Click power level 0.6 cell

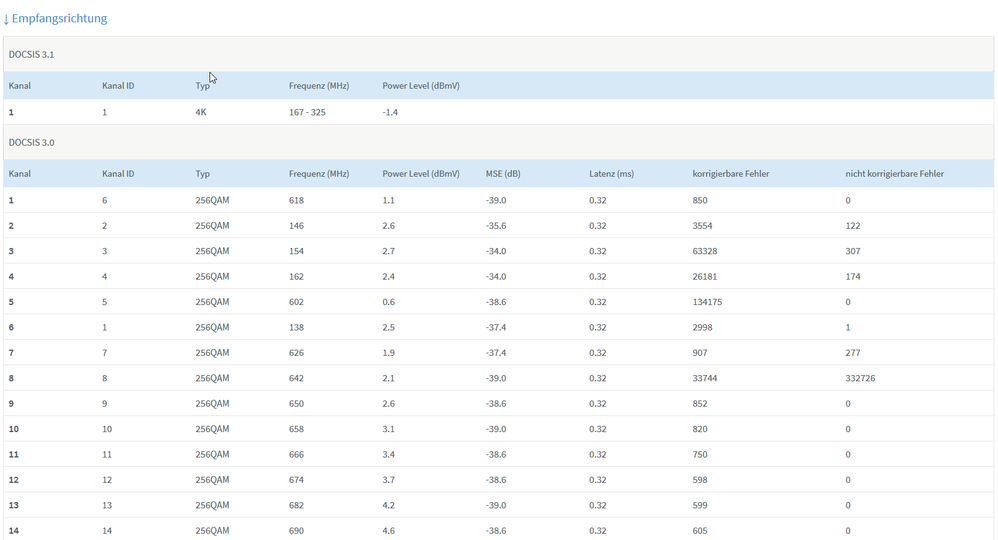389,302
